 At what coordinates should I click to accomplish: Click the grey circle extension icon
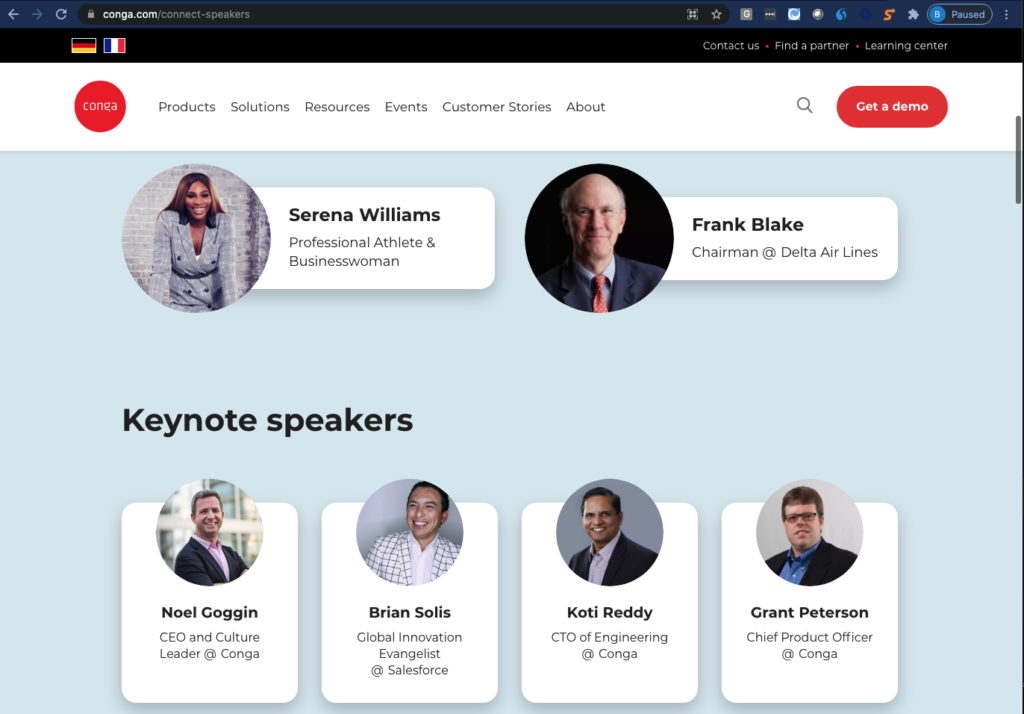[x=818, y=14]
